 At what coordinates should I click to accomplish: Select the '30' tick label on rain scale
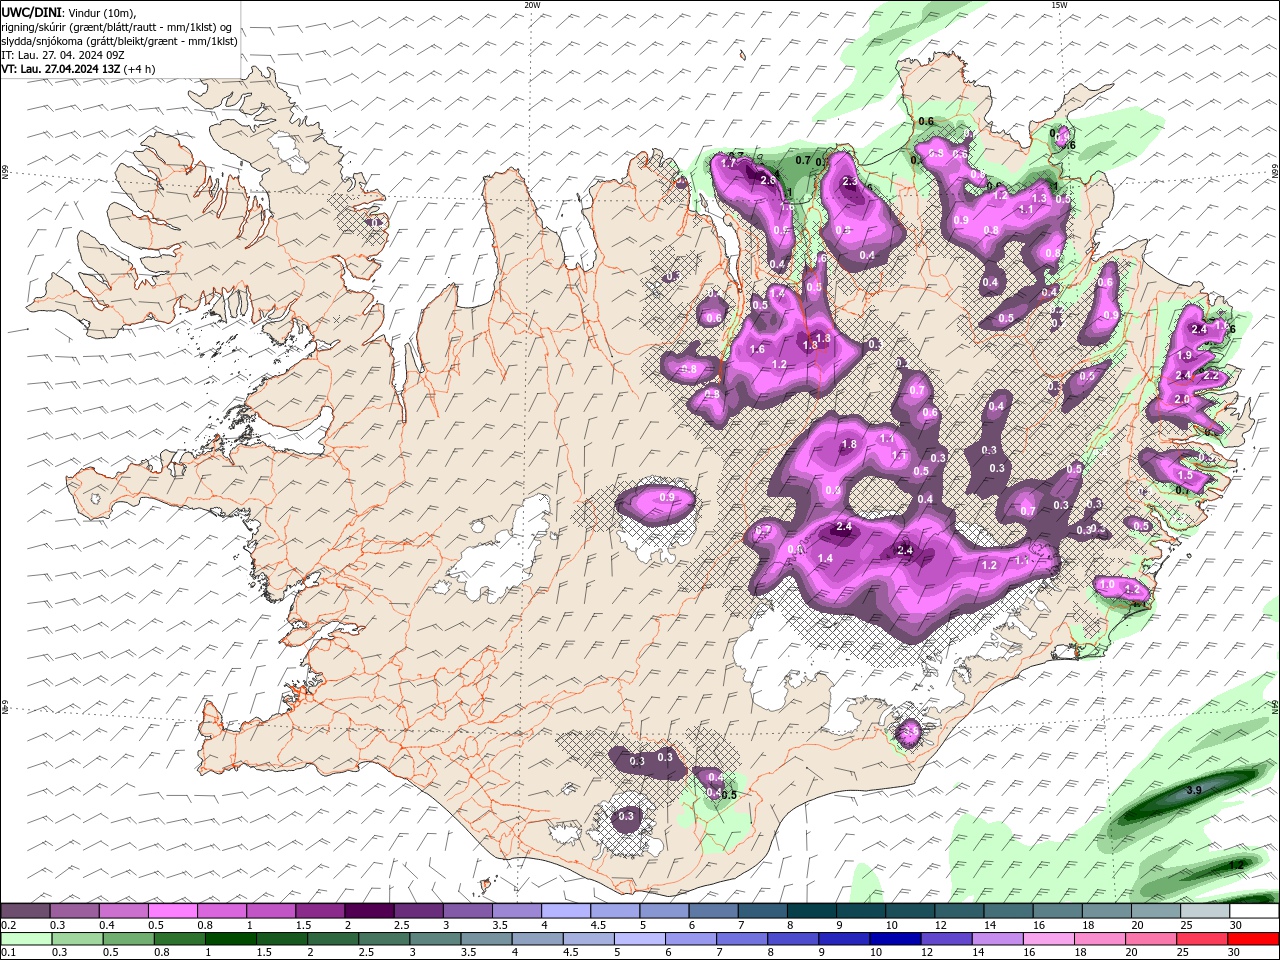click(x=1236, y=953)
